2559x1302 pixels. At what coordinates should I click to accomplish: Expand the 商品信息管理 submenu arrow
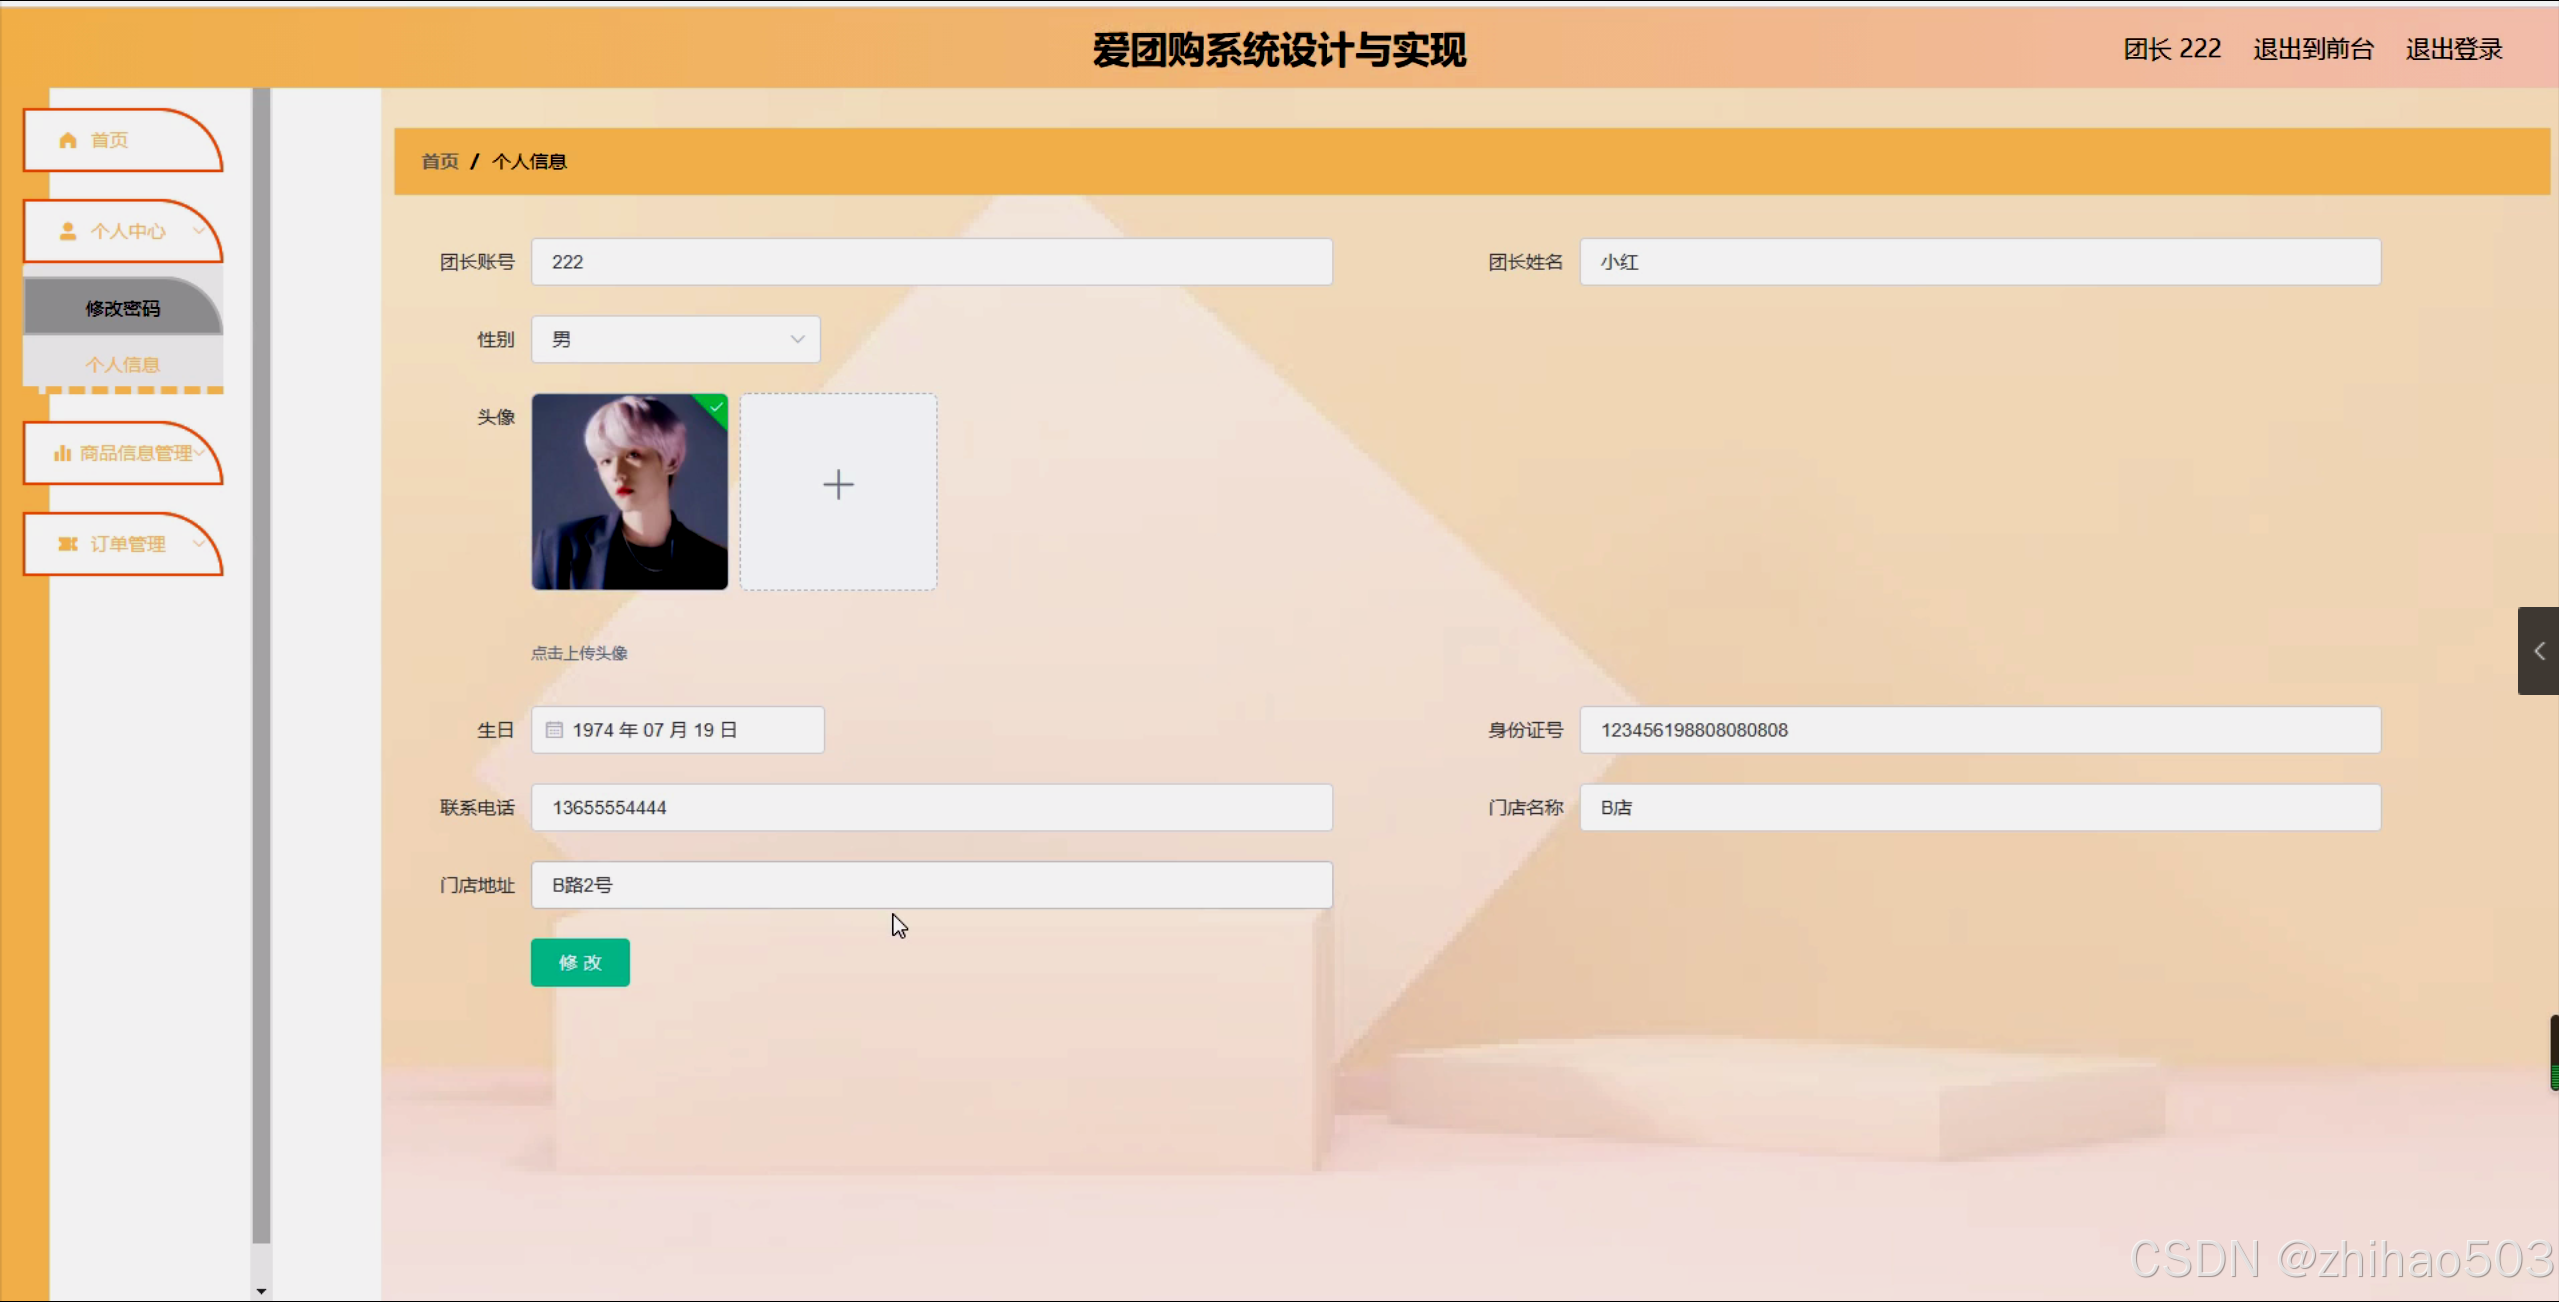click(200, 452)
